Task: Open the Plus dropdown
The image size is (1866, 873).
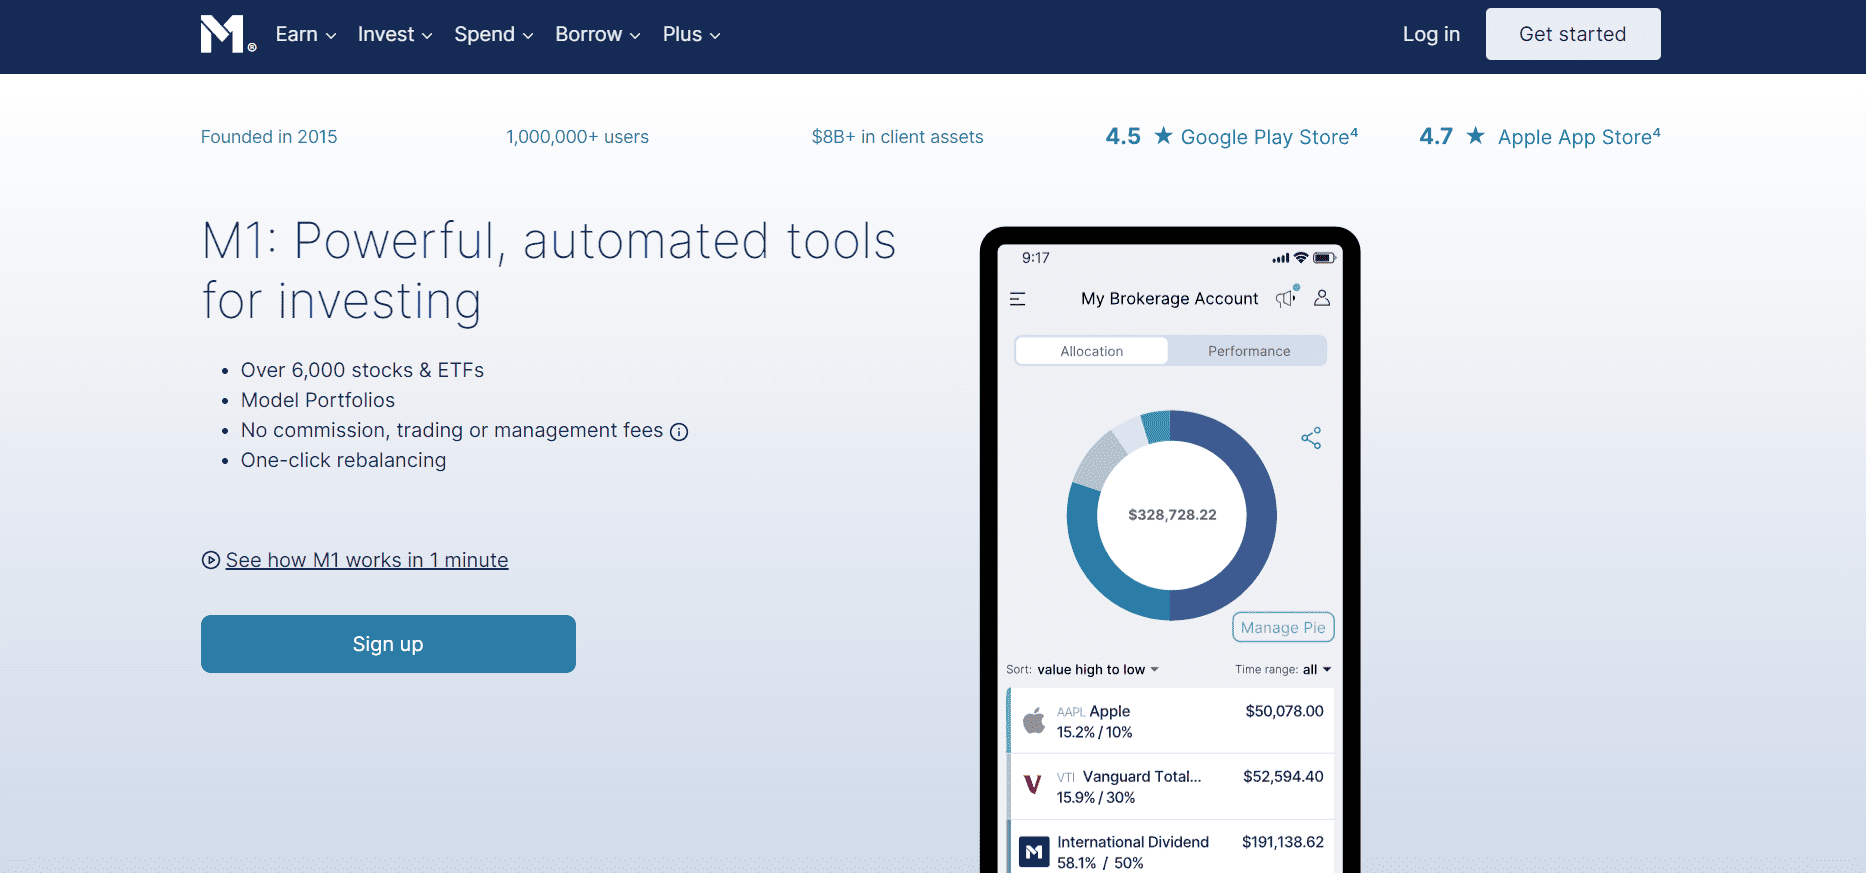Action: pyautogui.click(x=691, y=34)
